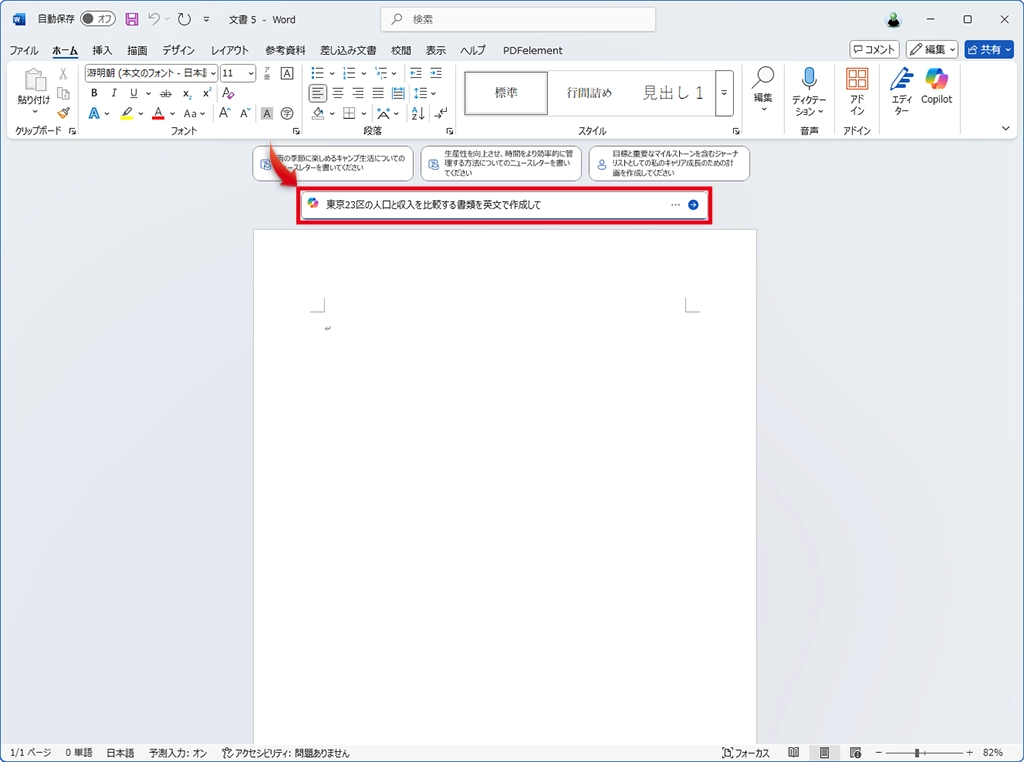Screen dimensions: 1024x762
Task: Cut the selection with the scissors icon
Action: coord(63,73)
